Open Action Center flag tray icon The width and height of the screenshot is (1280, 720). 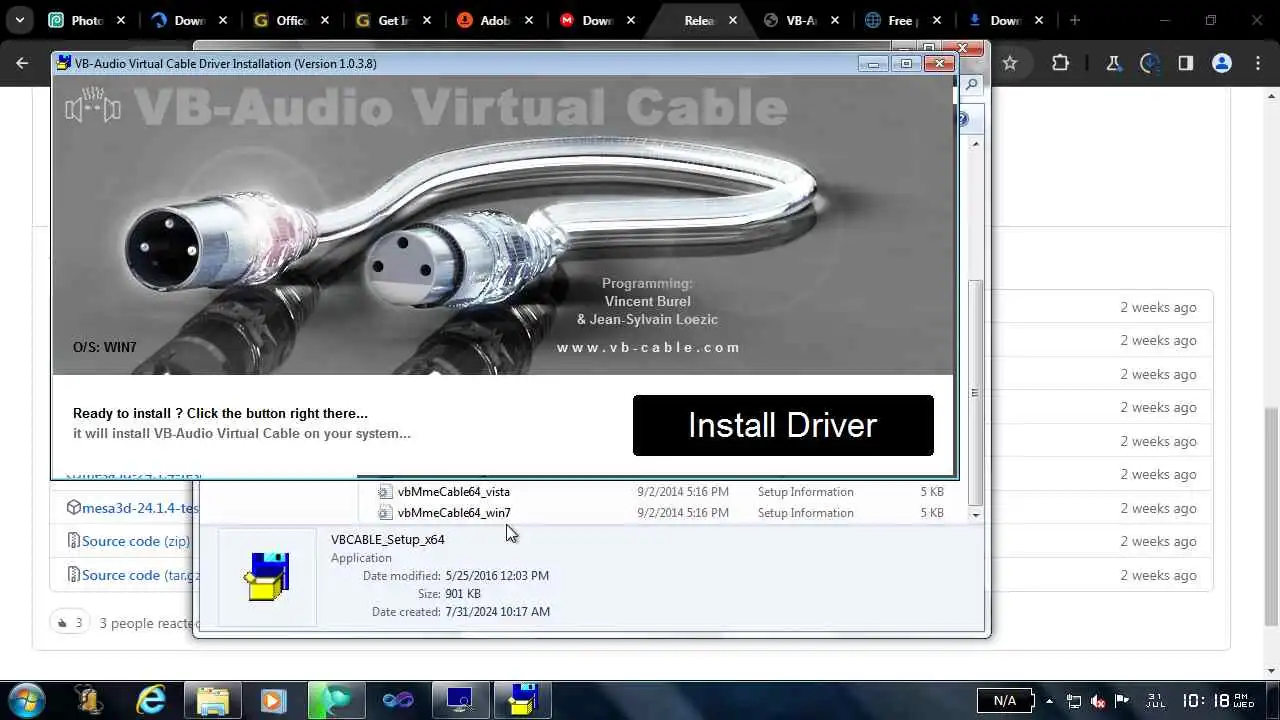(1122, 701)
